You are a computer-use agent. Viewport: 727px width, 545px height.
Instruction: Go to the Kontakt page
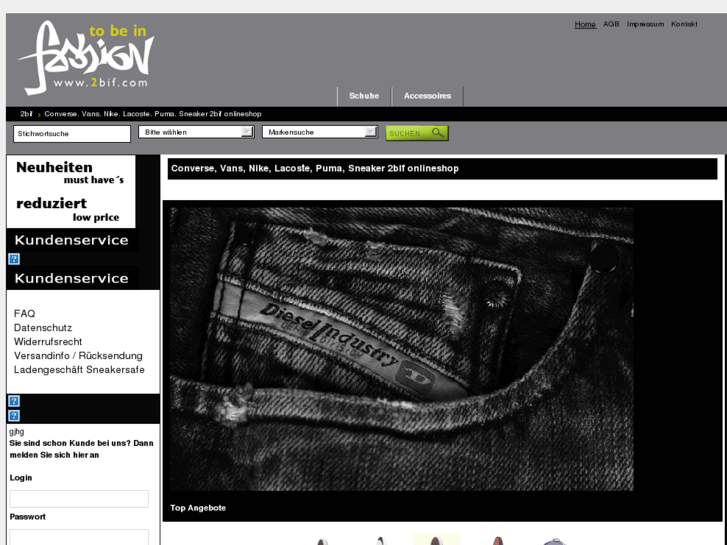pos(684,24)
